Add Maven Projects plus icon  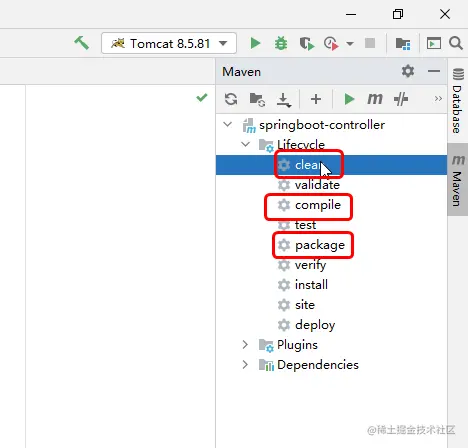tap(316, 99)
